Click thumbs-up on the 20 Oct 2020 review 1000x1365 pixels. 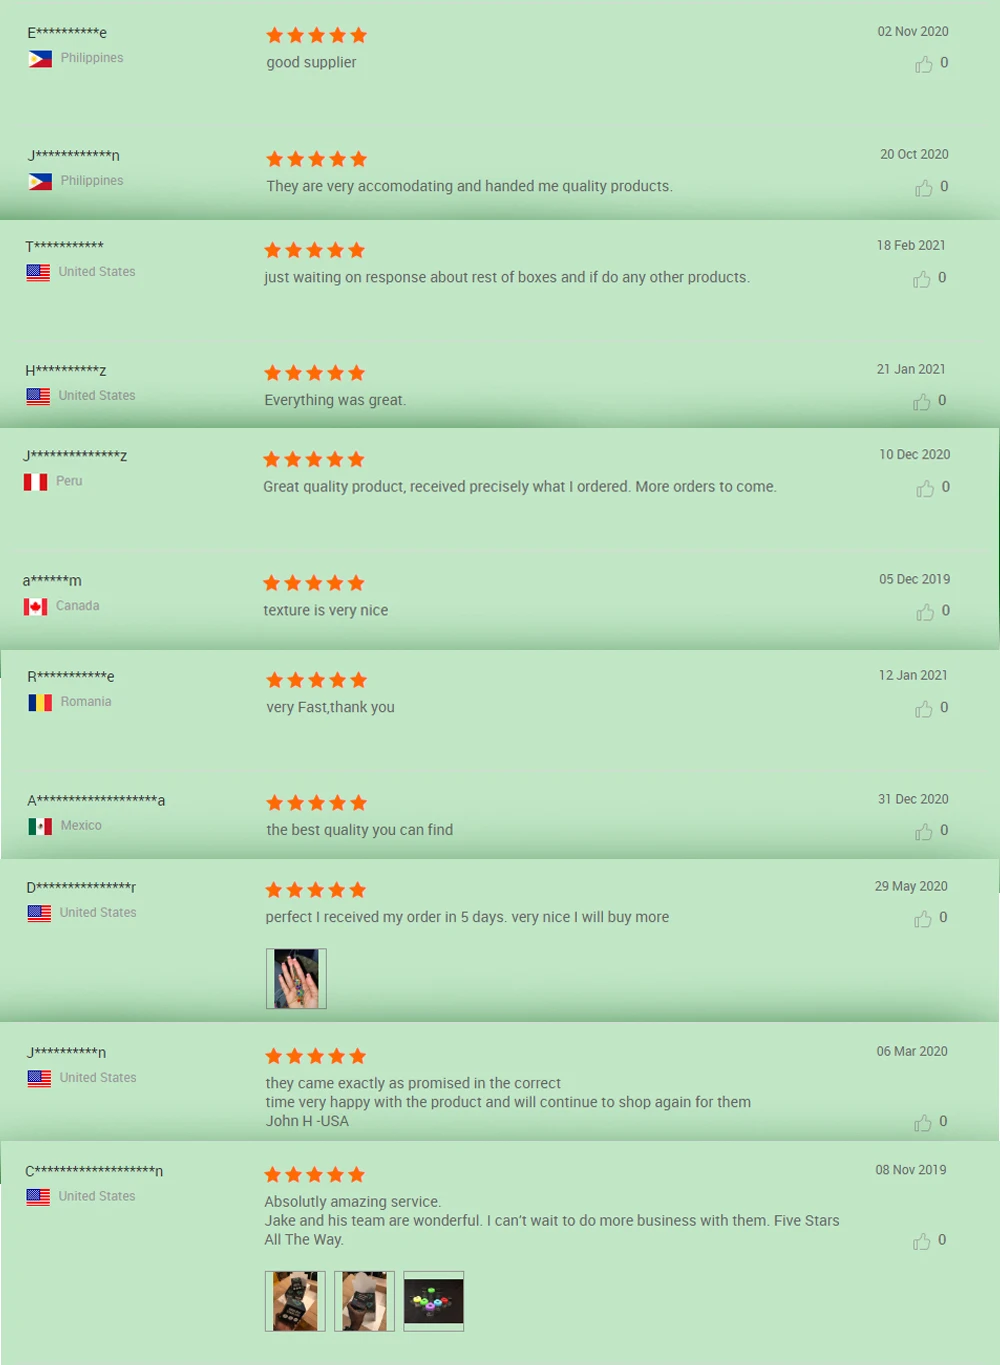coord(924,188)
